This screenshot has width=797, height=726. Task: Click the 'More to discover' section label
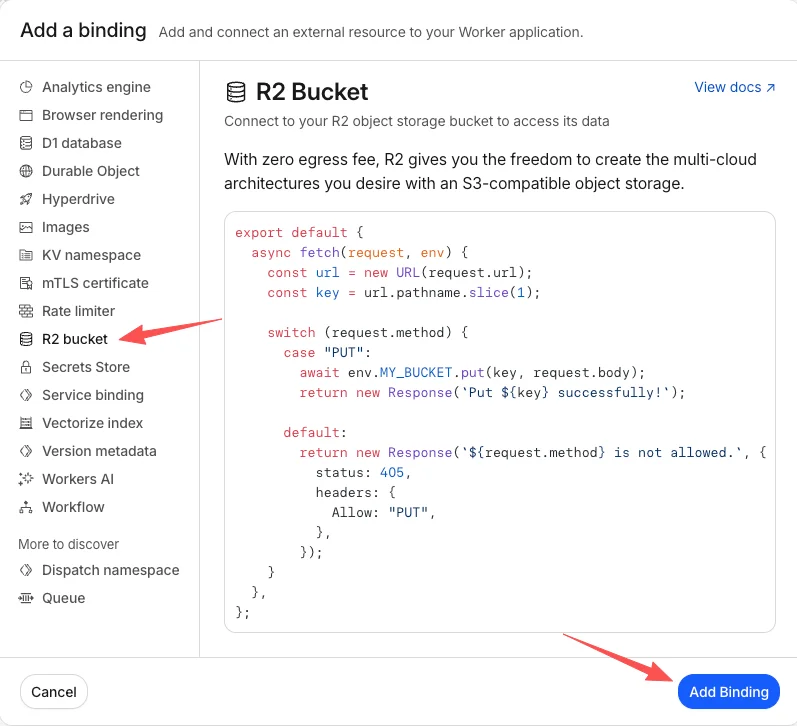(69, 544)
